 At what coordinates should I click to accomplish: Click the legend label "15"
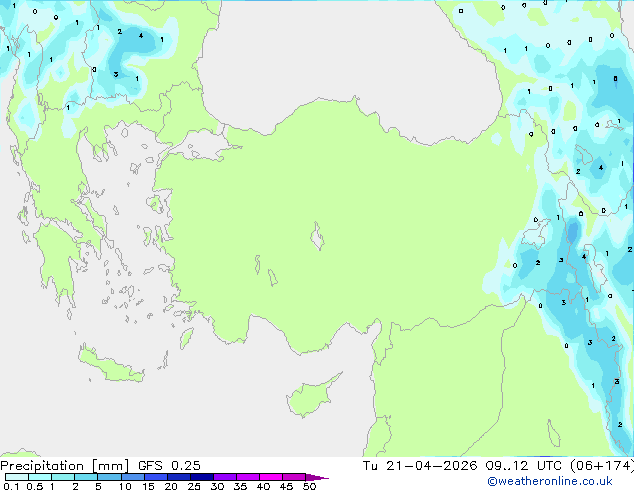tap(148, 486)
